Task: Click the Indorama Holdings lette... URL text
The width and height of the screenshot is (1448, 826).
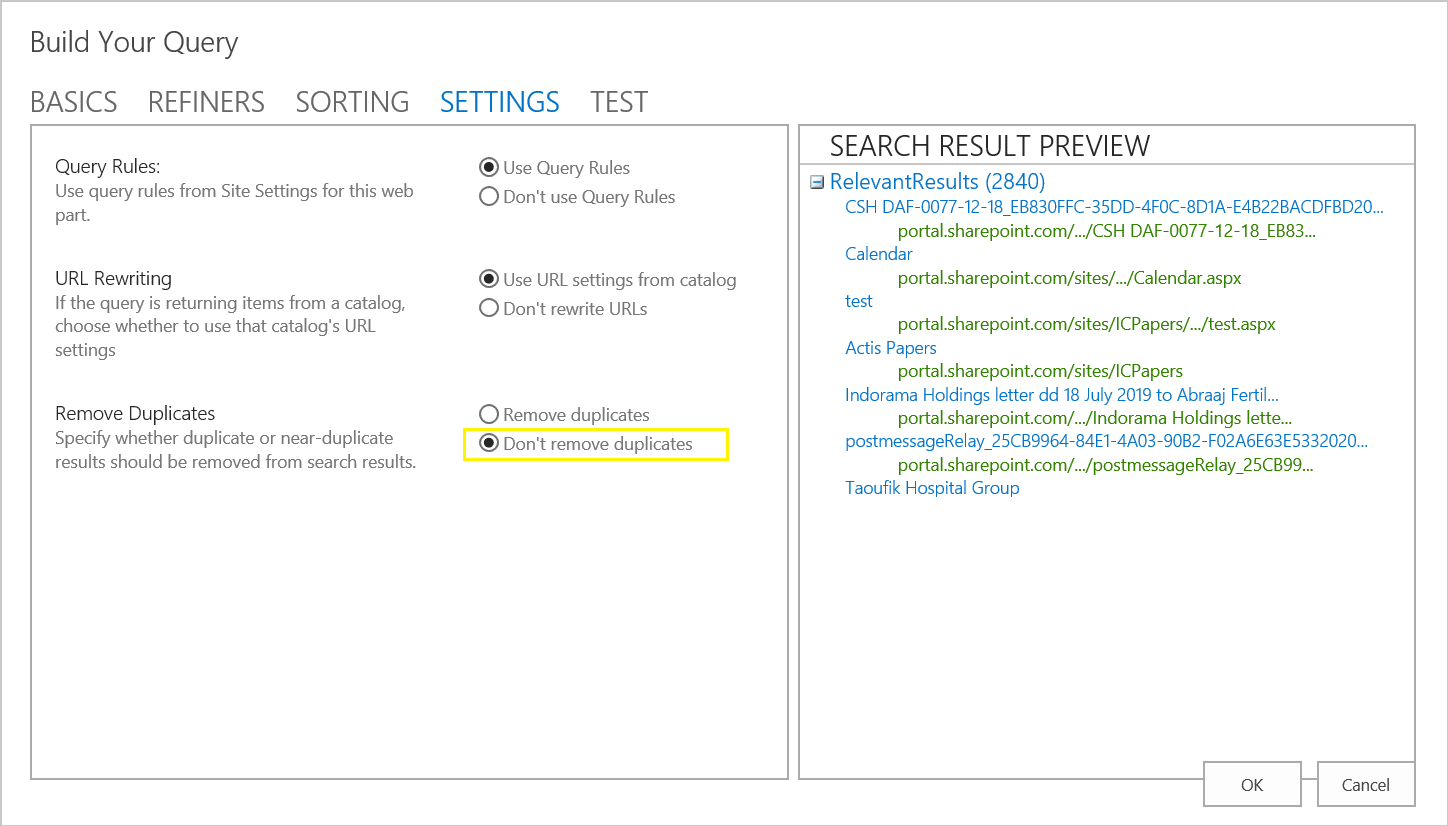Action: [x=1095, y=418]
